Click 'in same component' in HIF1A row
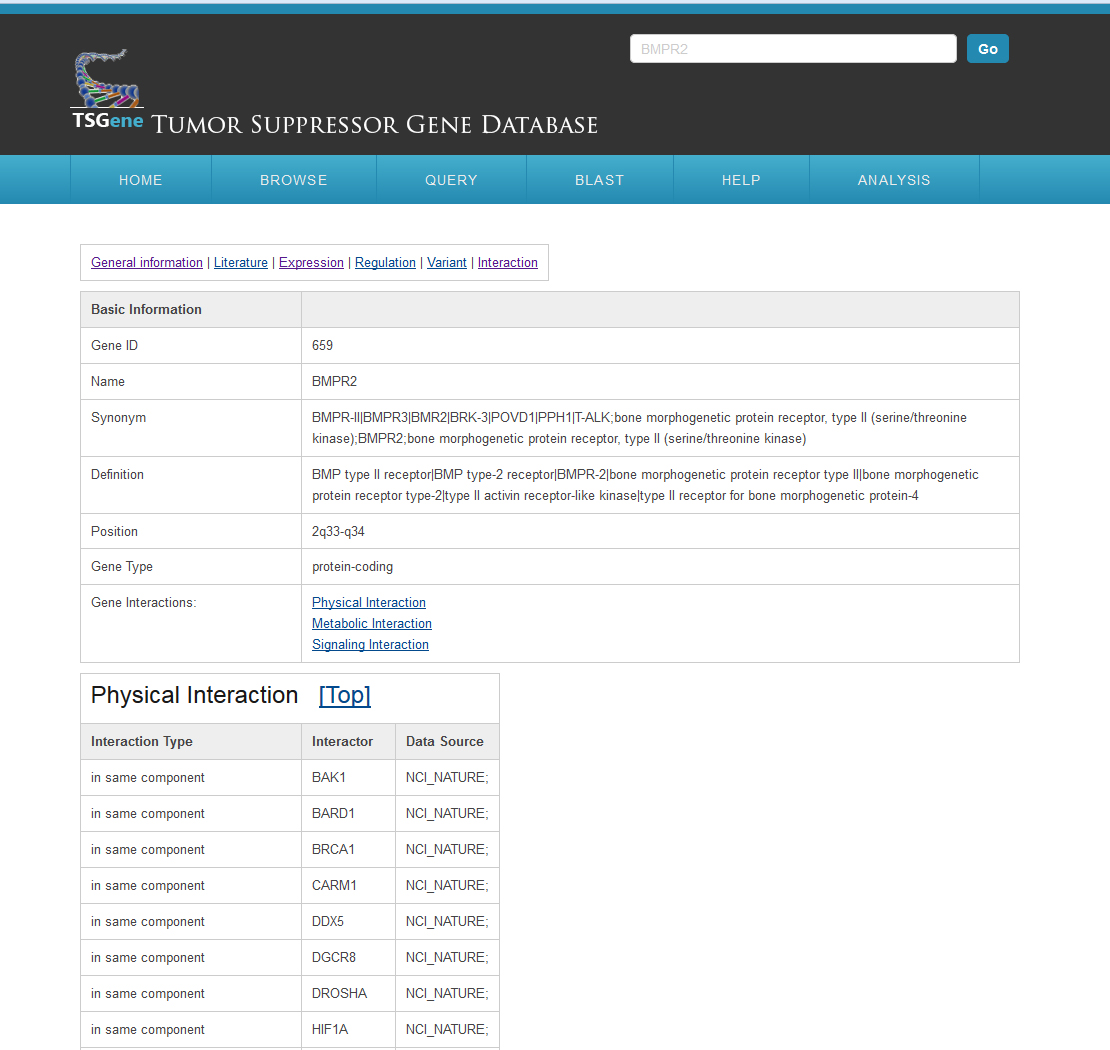This screenshot has width=1110, height=1050. (147, 1029)
